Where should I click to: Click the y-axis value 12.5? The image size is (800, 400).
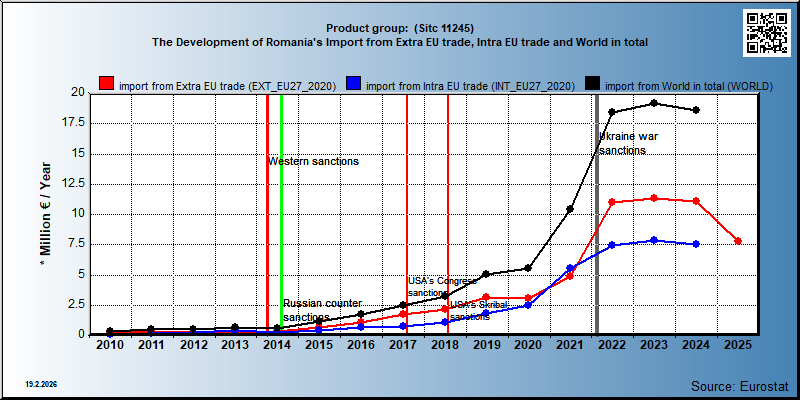coord(73,184)
